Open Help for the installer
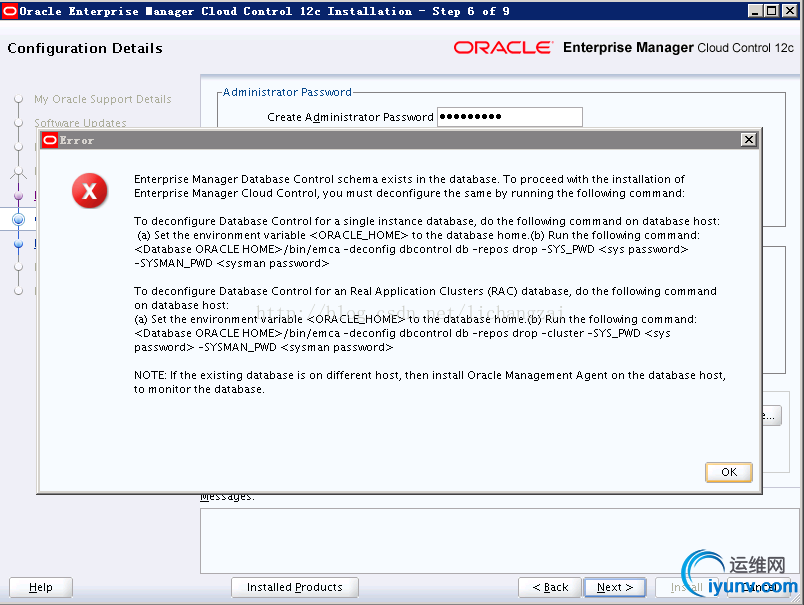Image resolution: width=804 pixels, height=605 pixels. coord(41,587)
